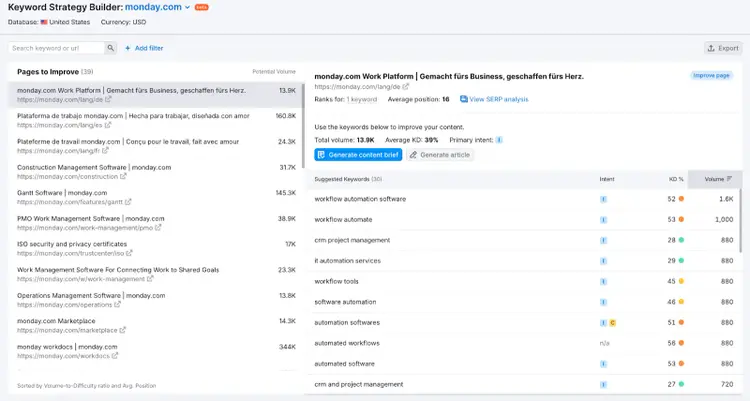Click keyword workflow automate
750x401 pixels.
pos(343,220)
